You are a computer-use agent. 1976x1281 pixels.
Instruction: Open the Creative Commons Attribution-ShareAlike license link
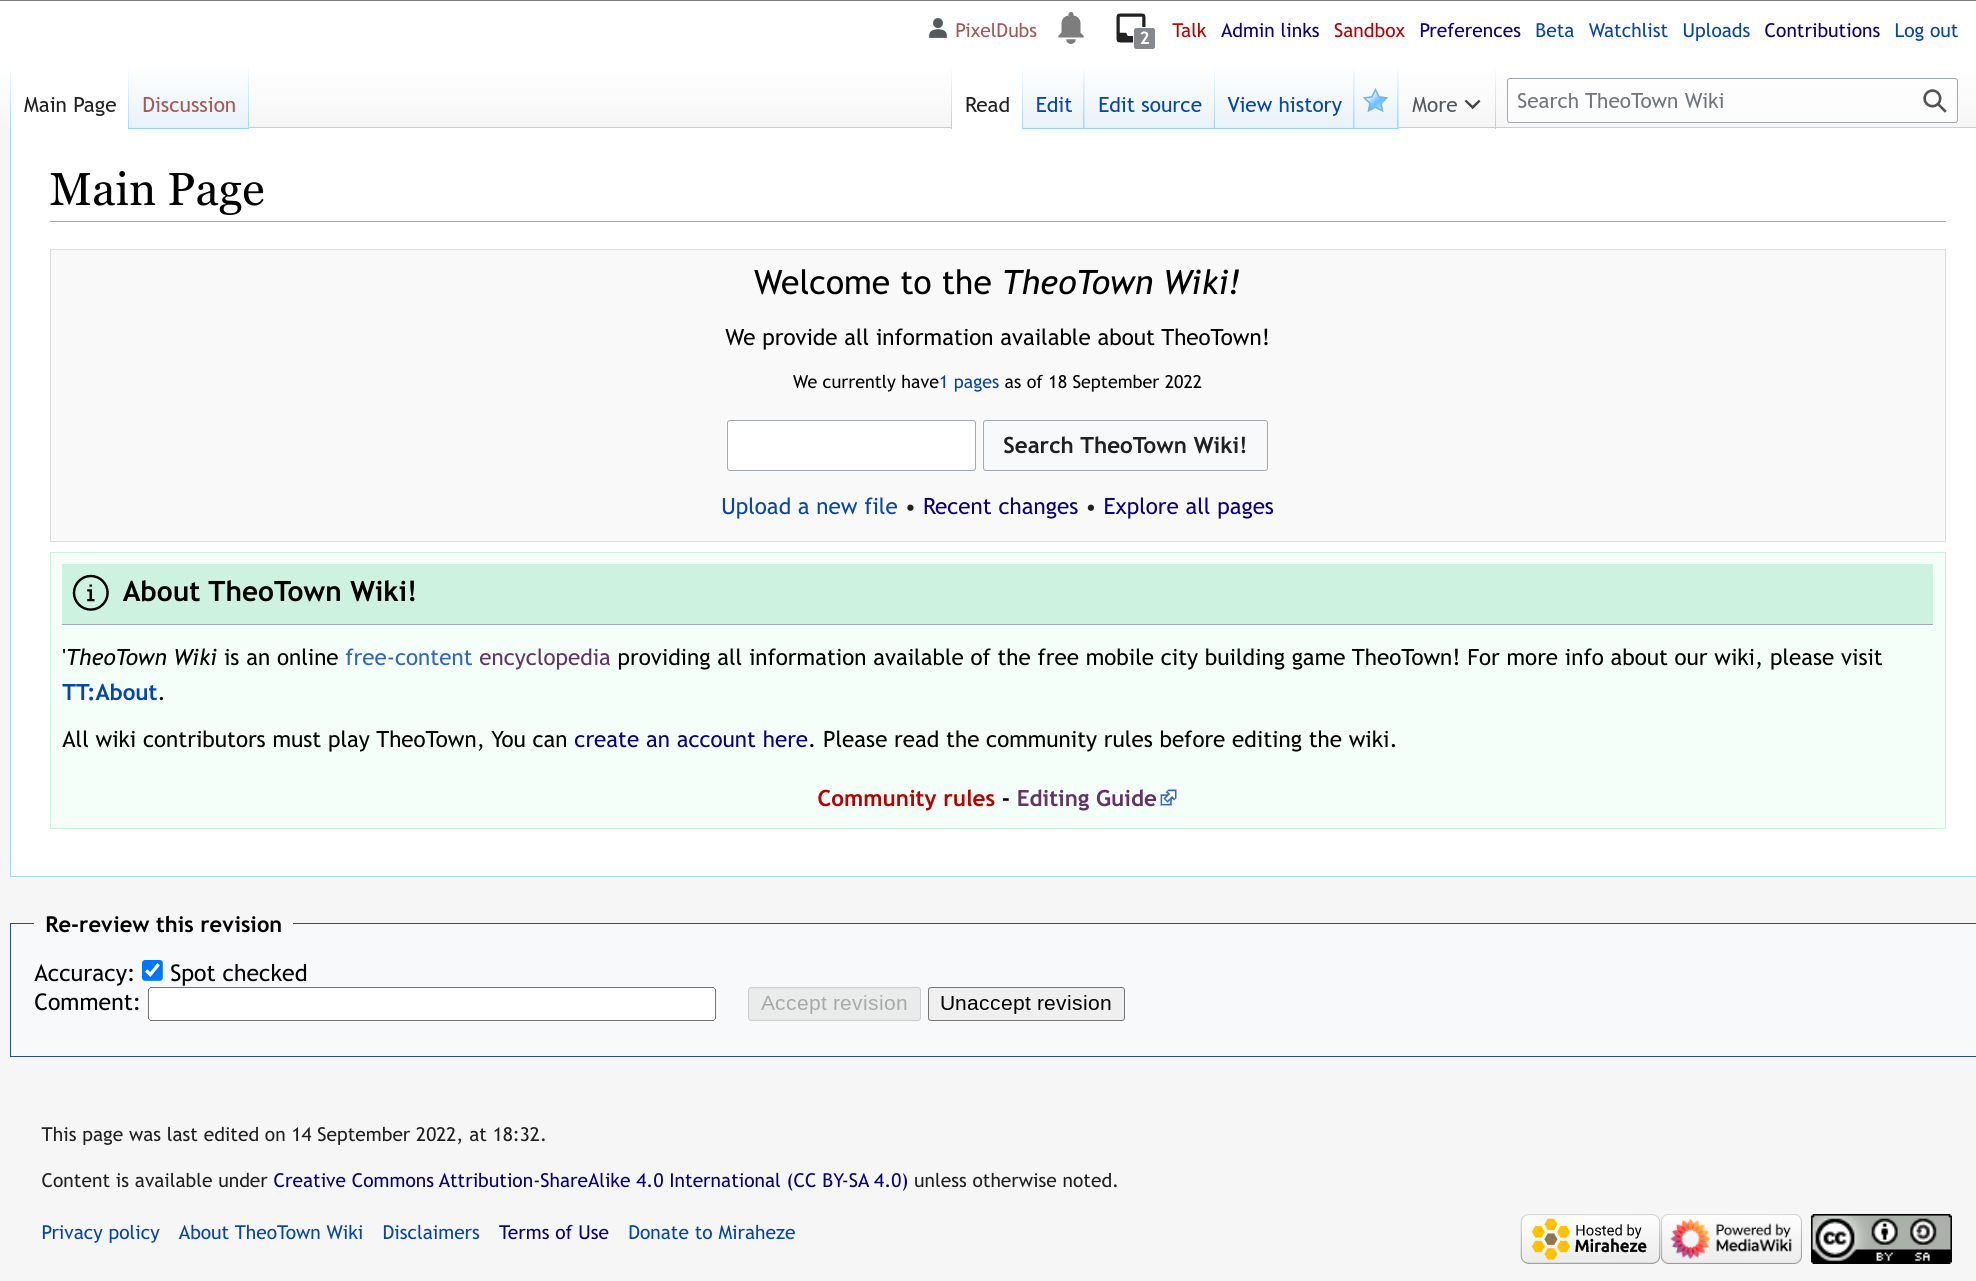[590, 1181]
